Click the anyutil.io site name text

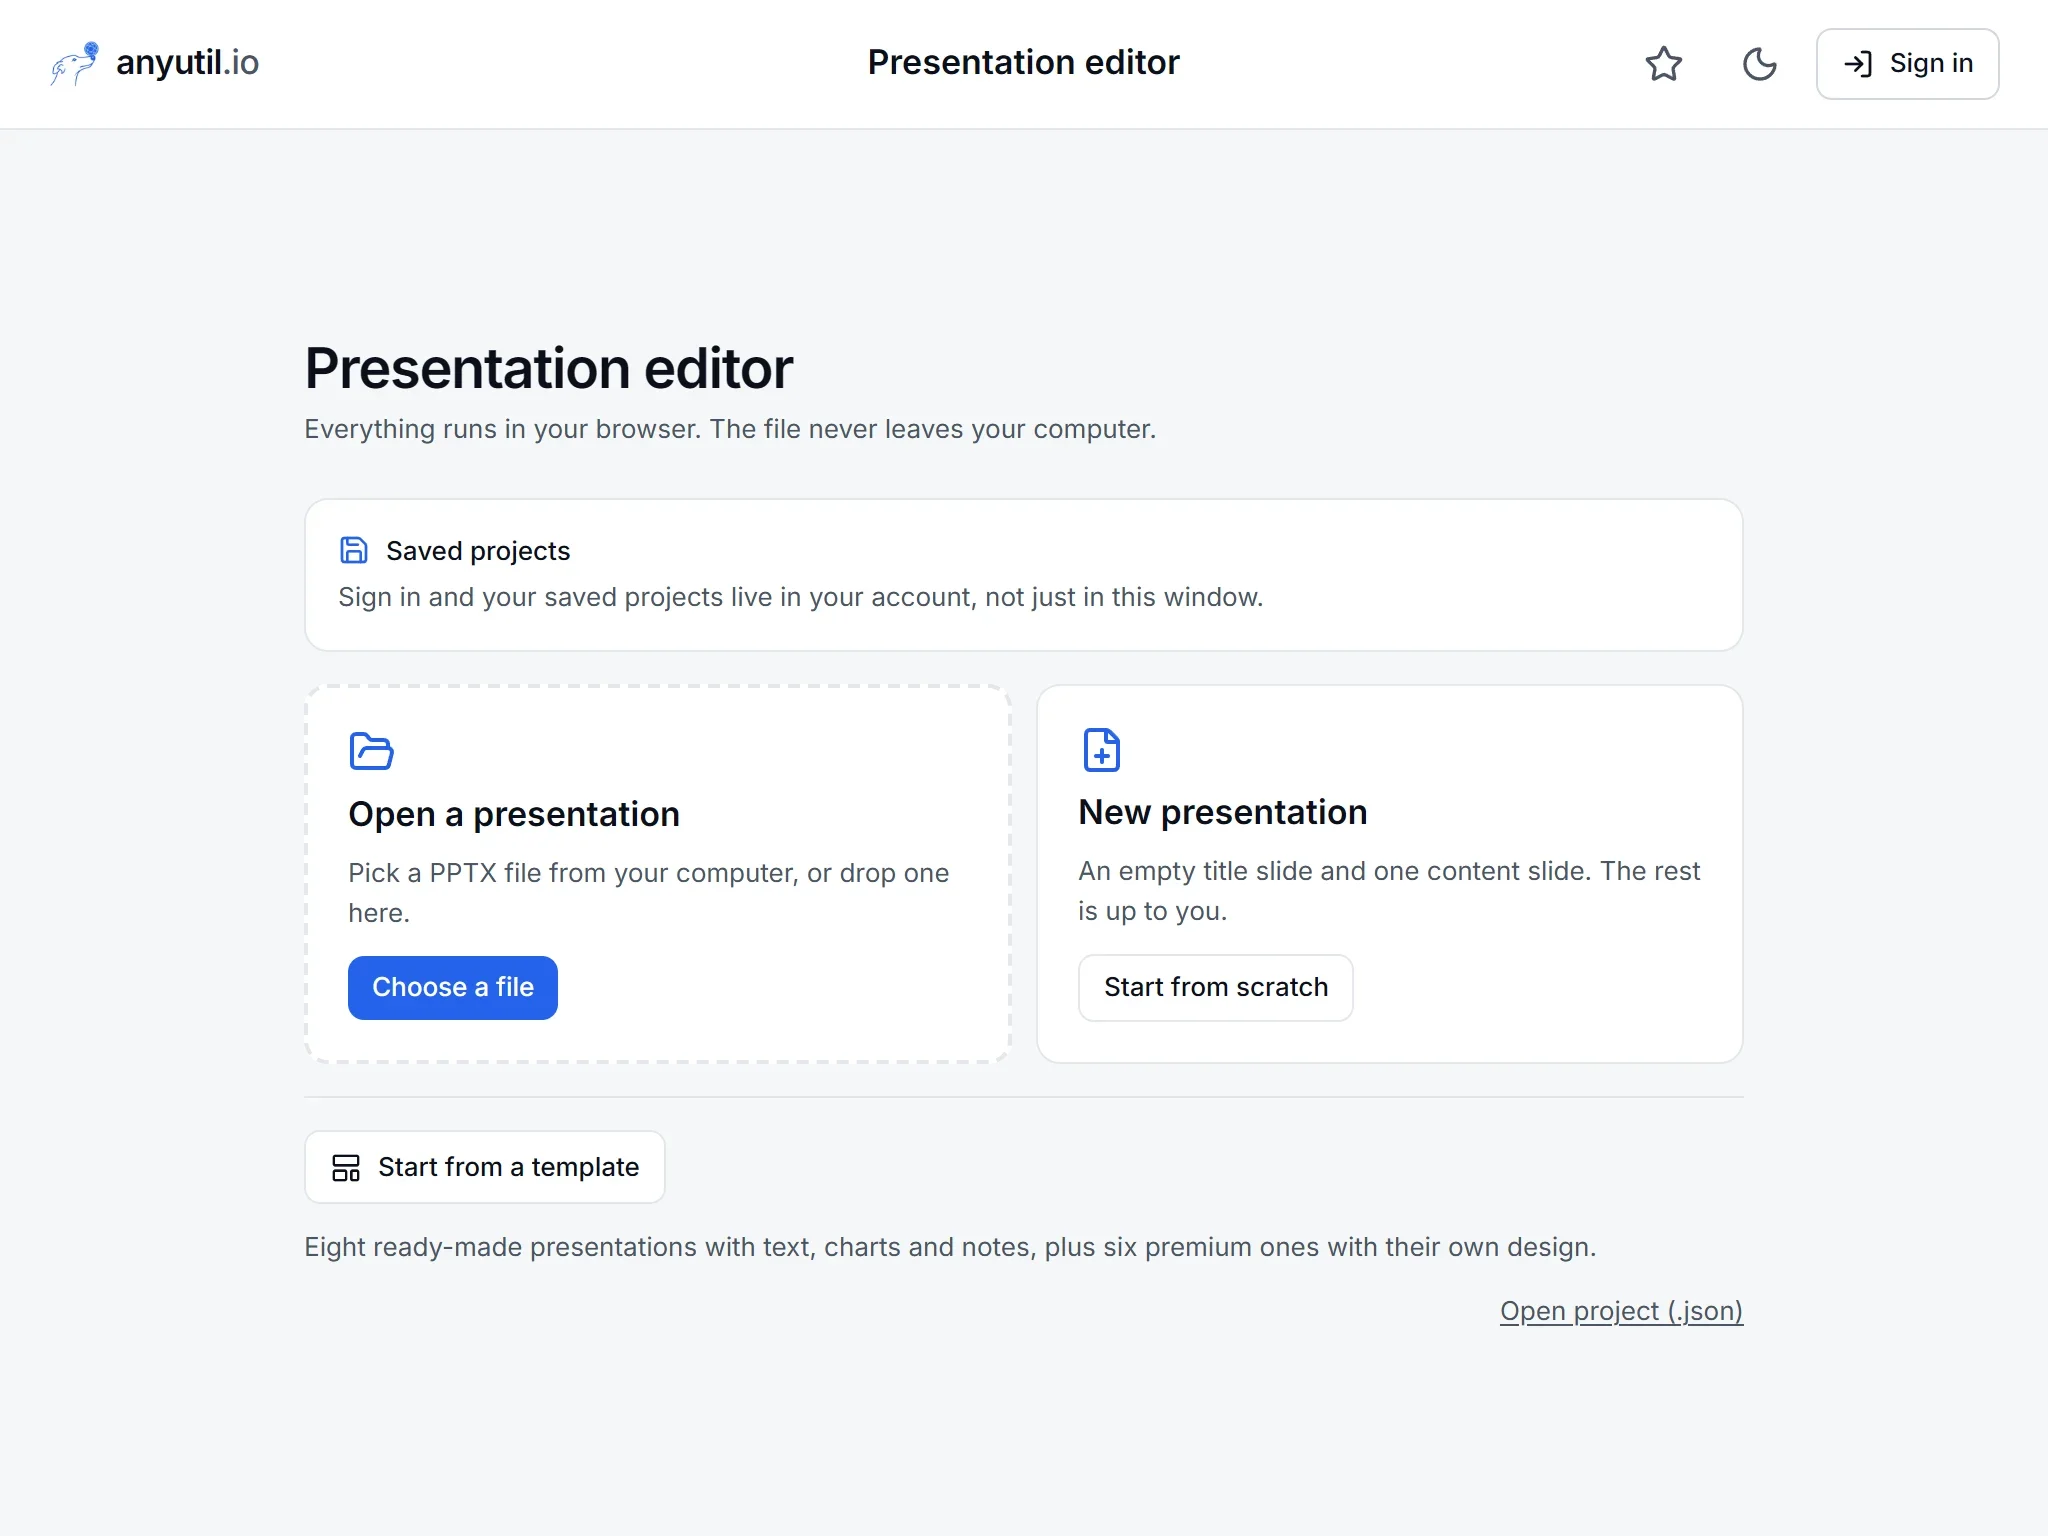point(187,63)
